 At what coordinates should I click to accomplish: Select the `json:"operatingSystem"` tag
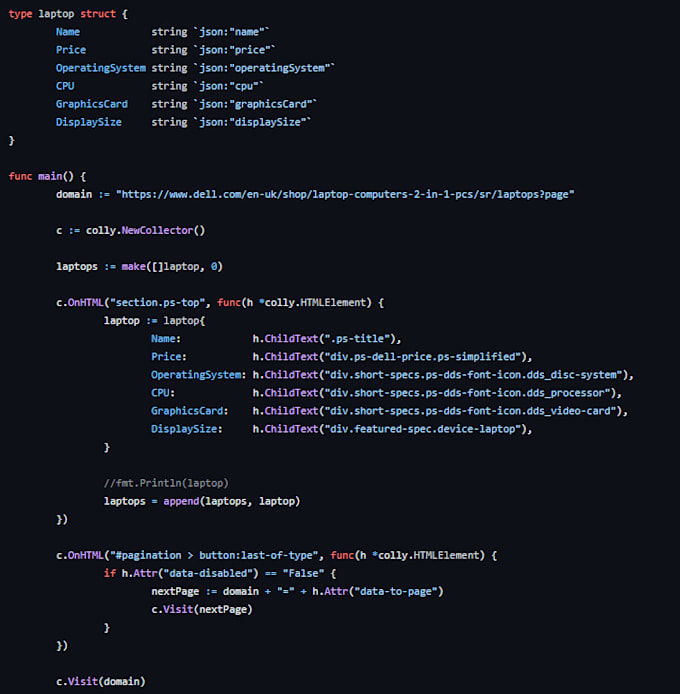coord(264,68)
